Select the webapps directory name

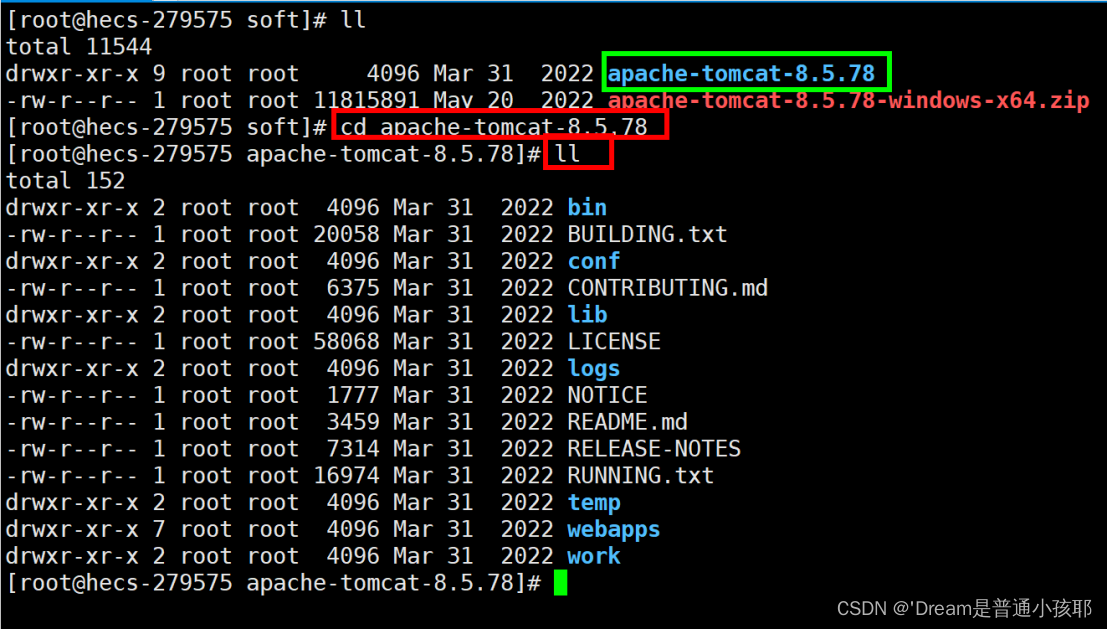[613, 530]
